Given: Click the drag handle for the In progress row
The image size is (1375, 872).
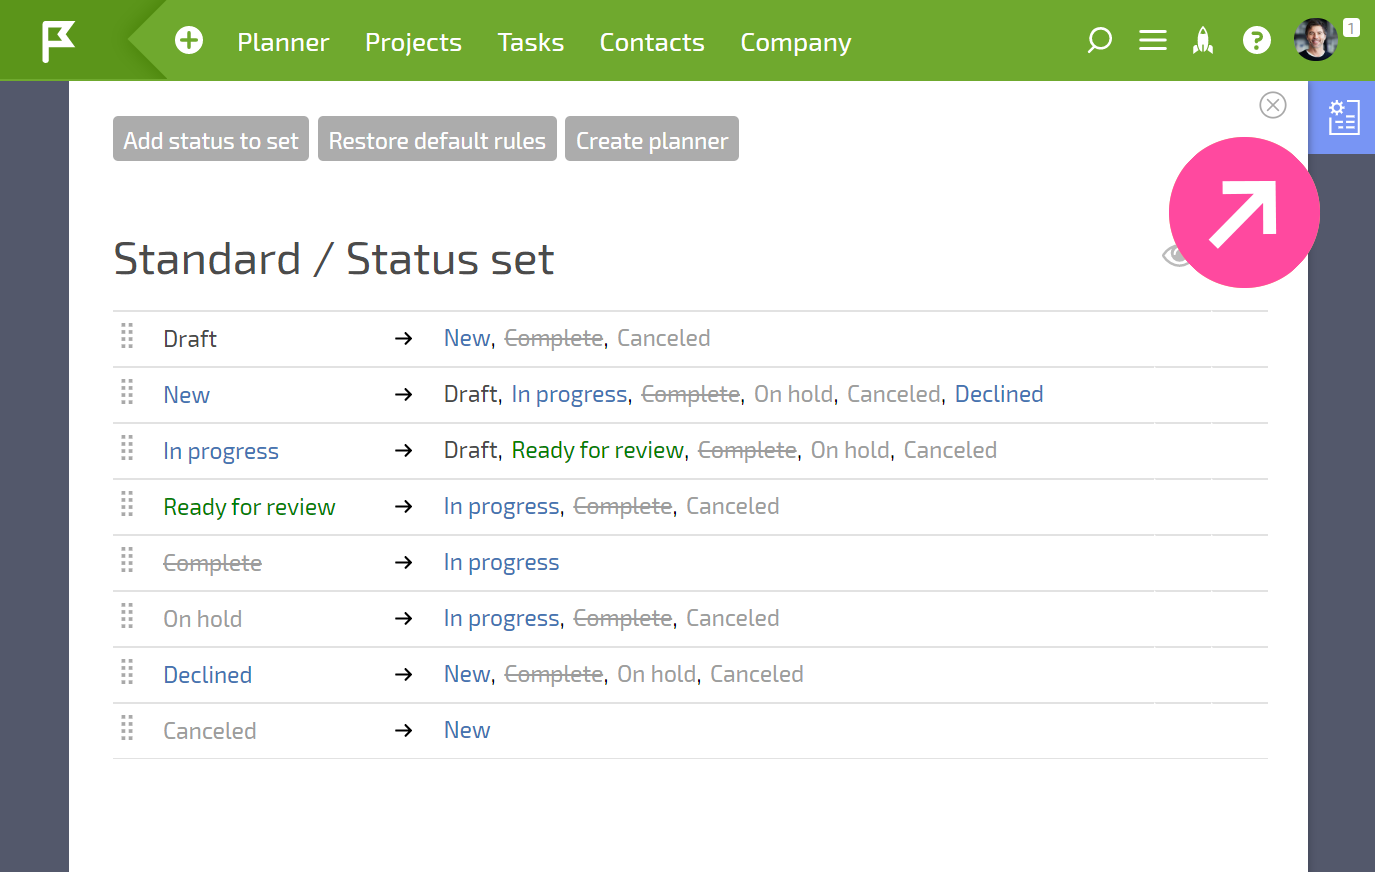Looking at the screenshot, I should 127,448.
